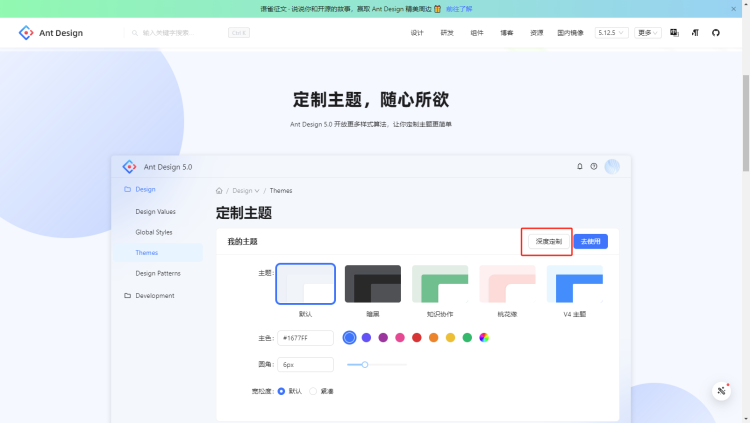Image resolution: width=750 pixels, height=423 pixels.
Task: Open the 设计 nav menu item
Action: tap(417, 33)
